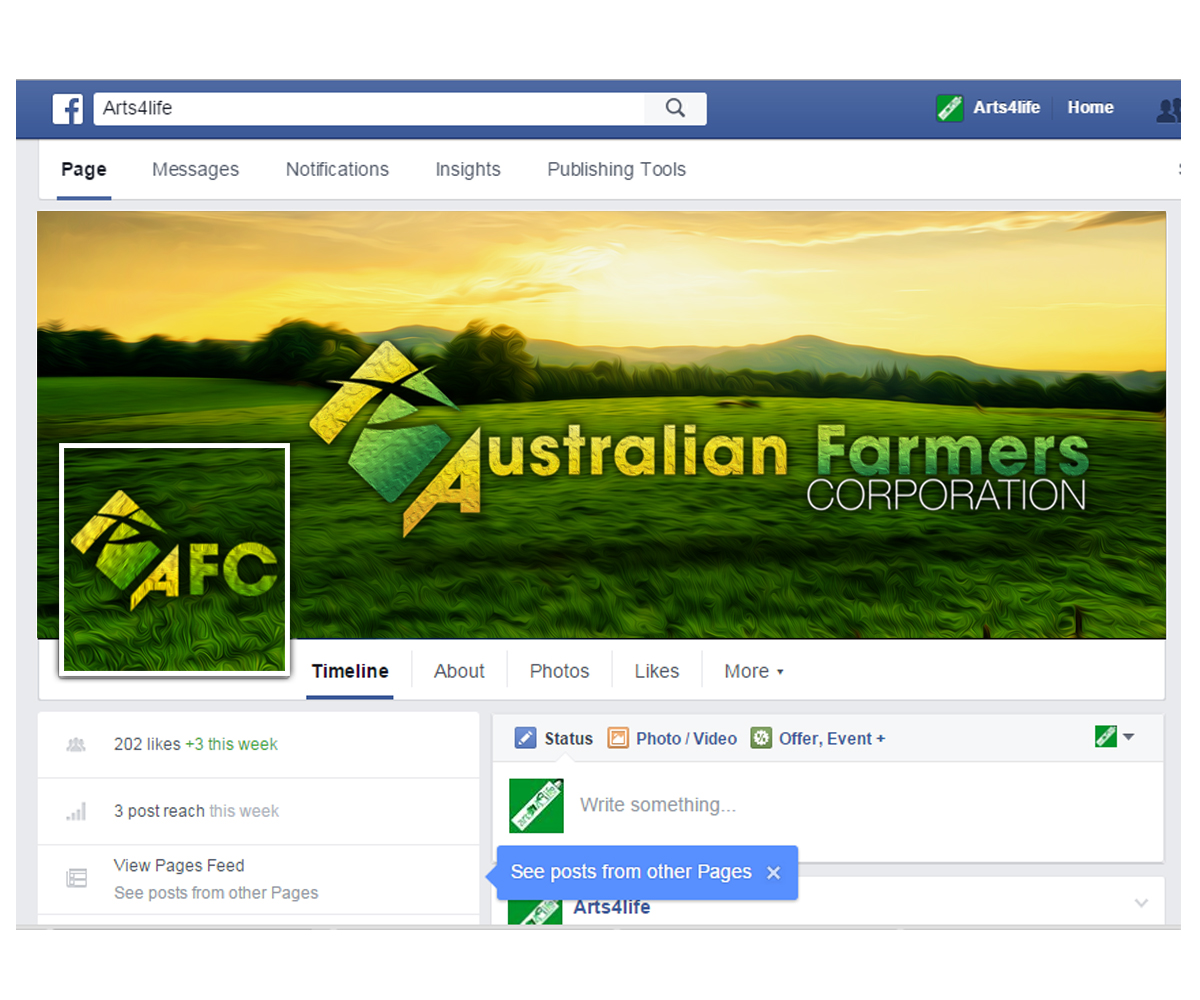1200x1000 pixels.
Task: Select the Photos tab
Action: point(559,671)
